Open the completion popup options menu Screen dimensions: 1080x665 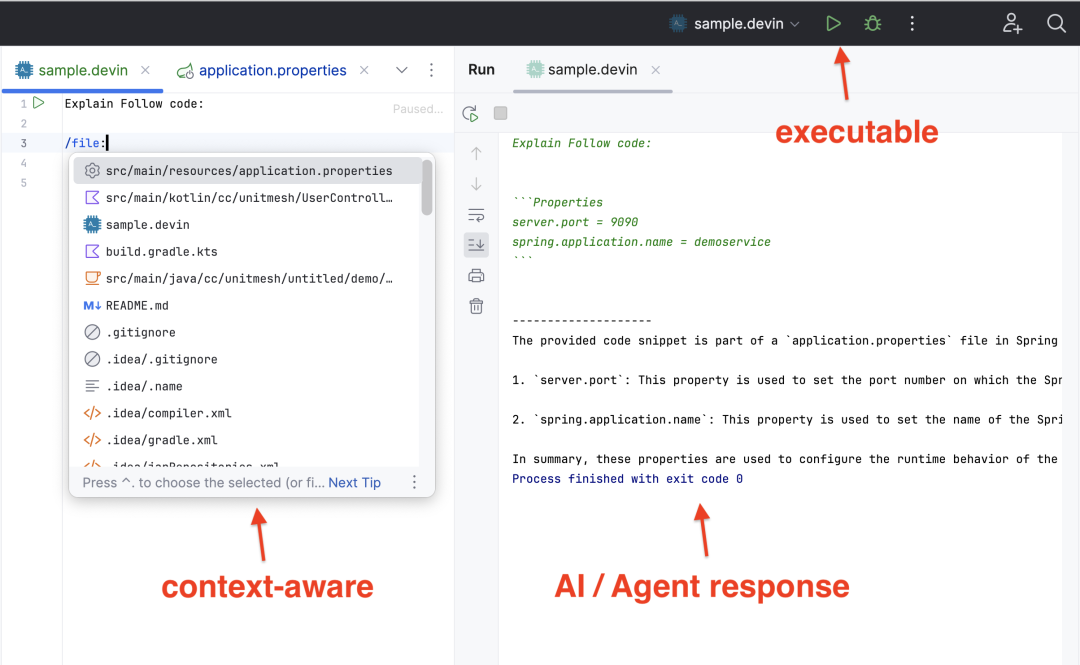tap(414, 482)
